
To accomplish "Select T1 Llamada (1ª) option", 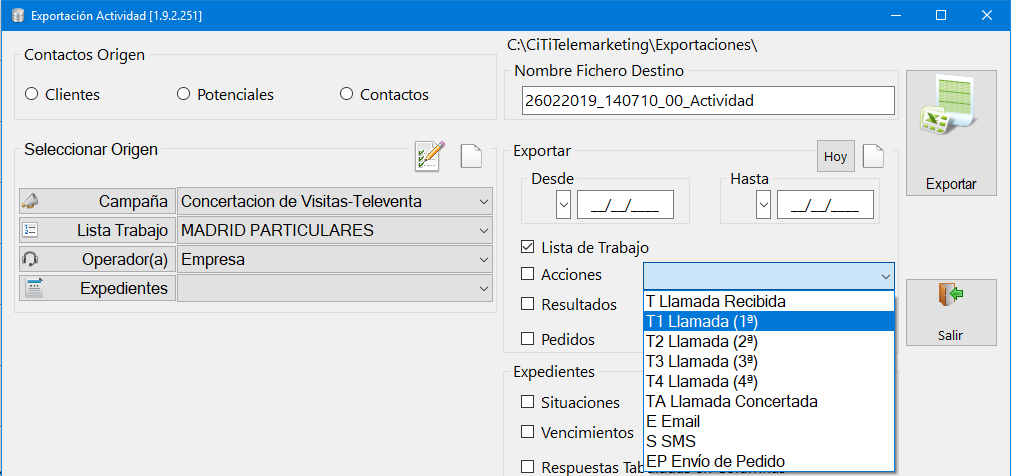I will pos(769,321).
